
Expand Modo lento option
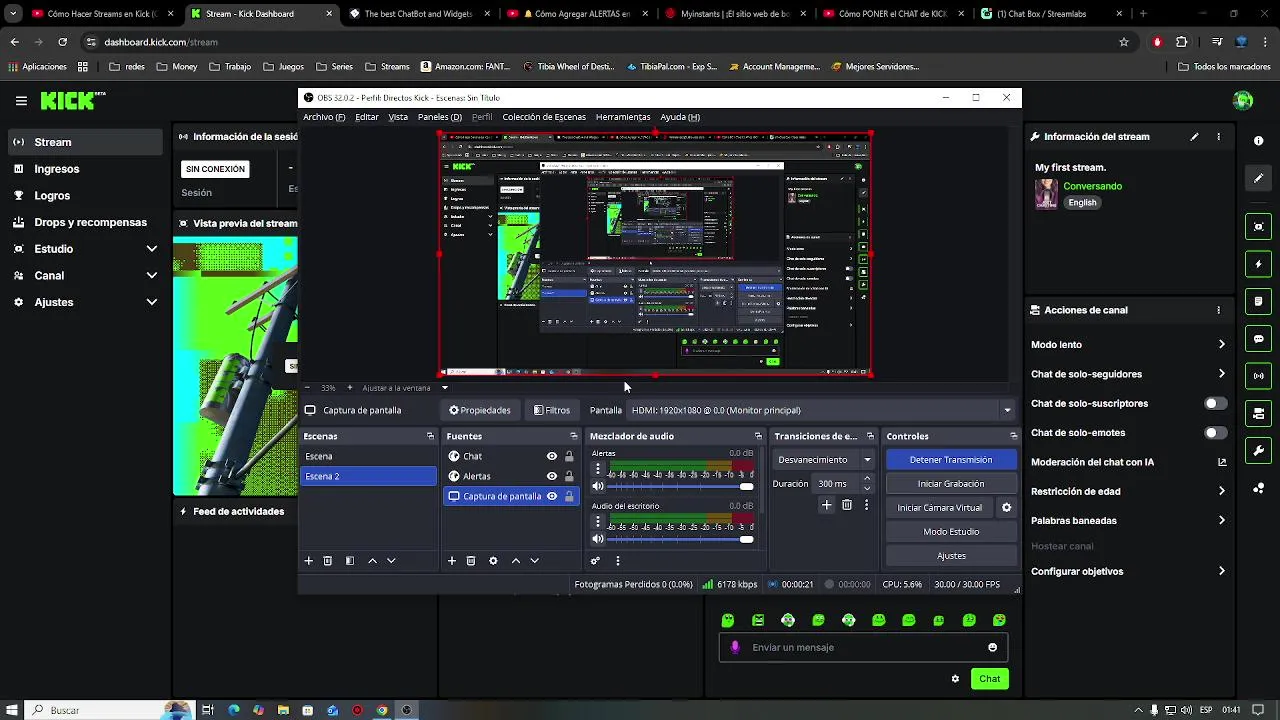pyautogui.click(x=1221, y=345)
